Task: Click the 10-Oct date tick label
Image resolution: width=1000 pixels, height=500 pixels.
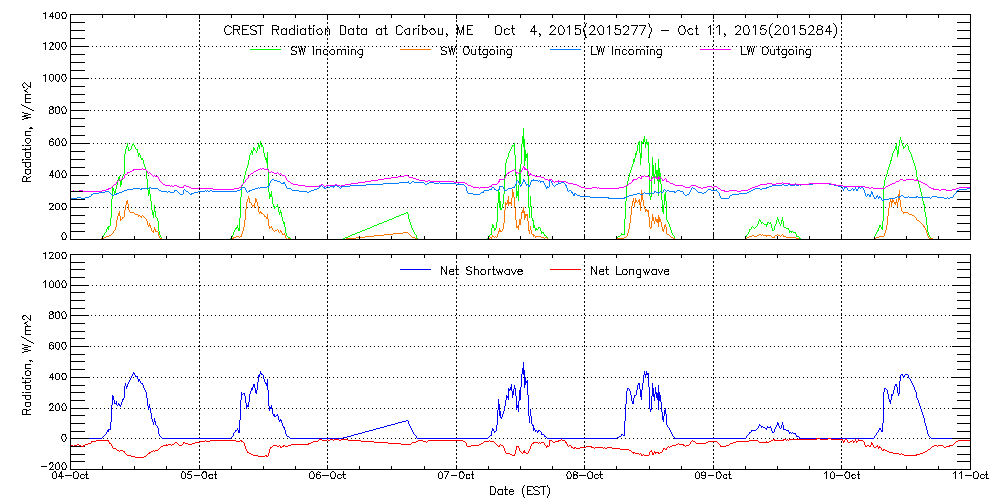Action: (841, 477)
